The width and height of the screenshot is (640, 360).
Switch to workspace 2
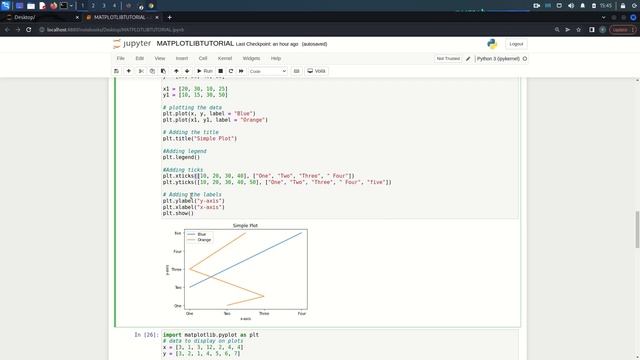click(x=93, y=6)
